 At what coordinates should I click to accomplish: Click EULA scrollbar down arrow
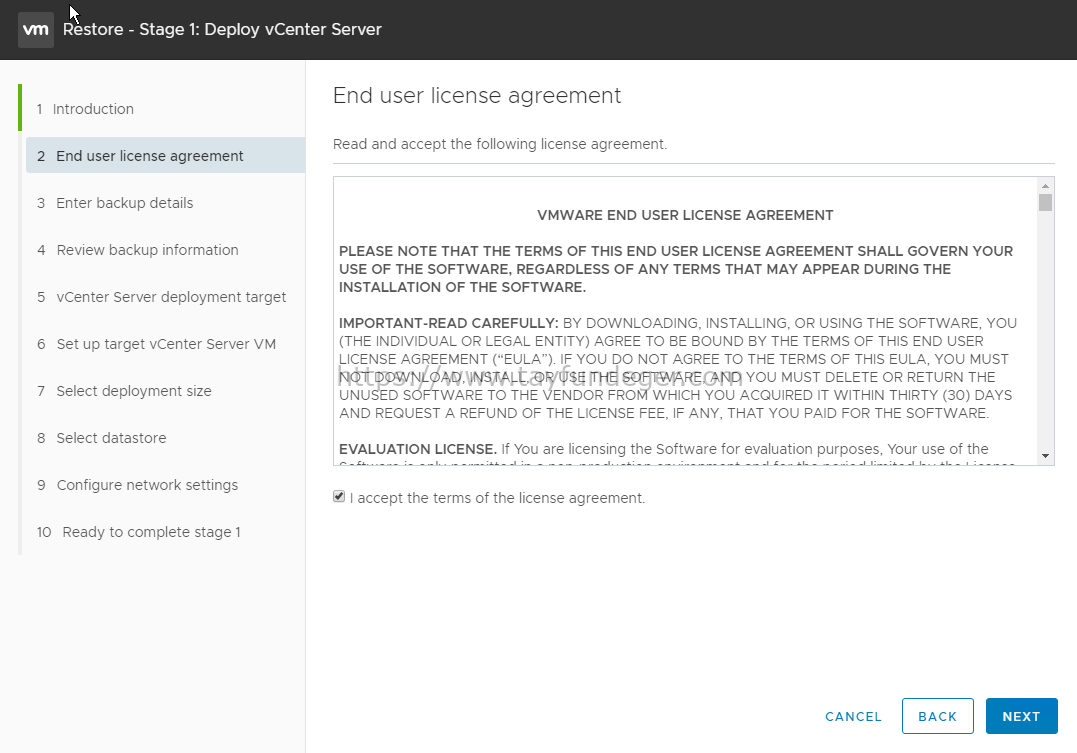coord(1045,456)
